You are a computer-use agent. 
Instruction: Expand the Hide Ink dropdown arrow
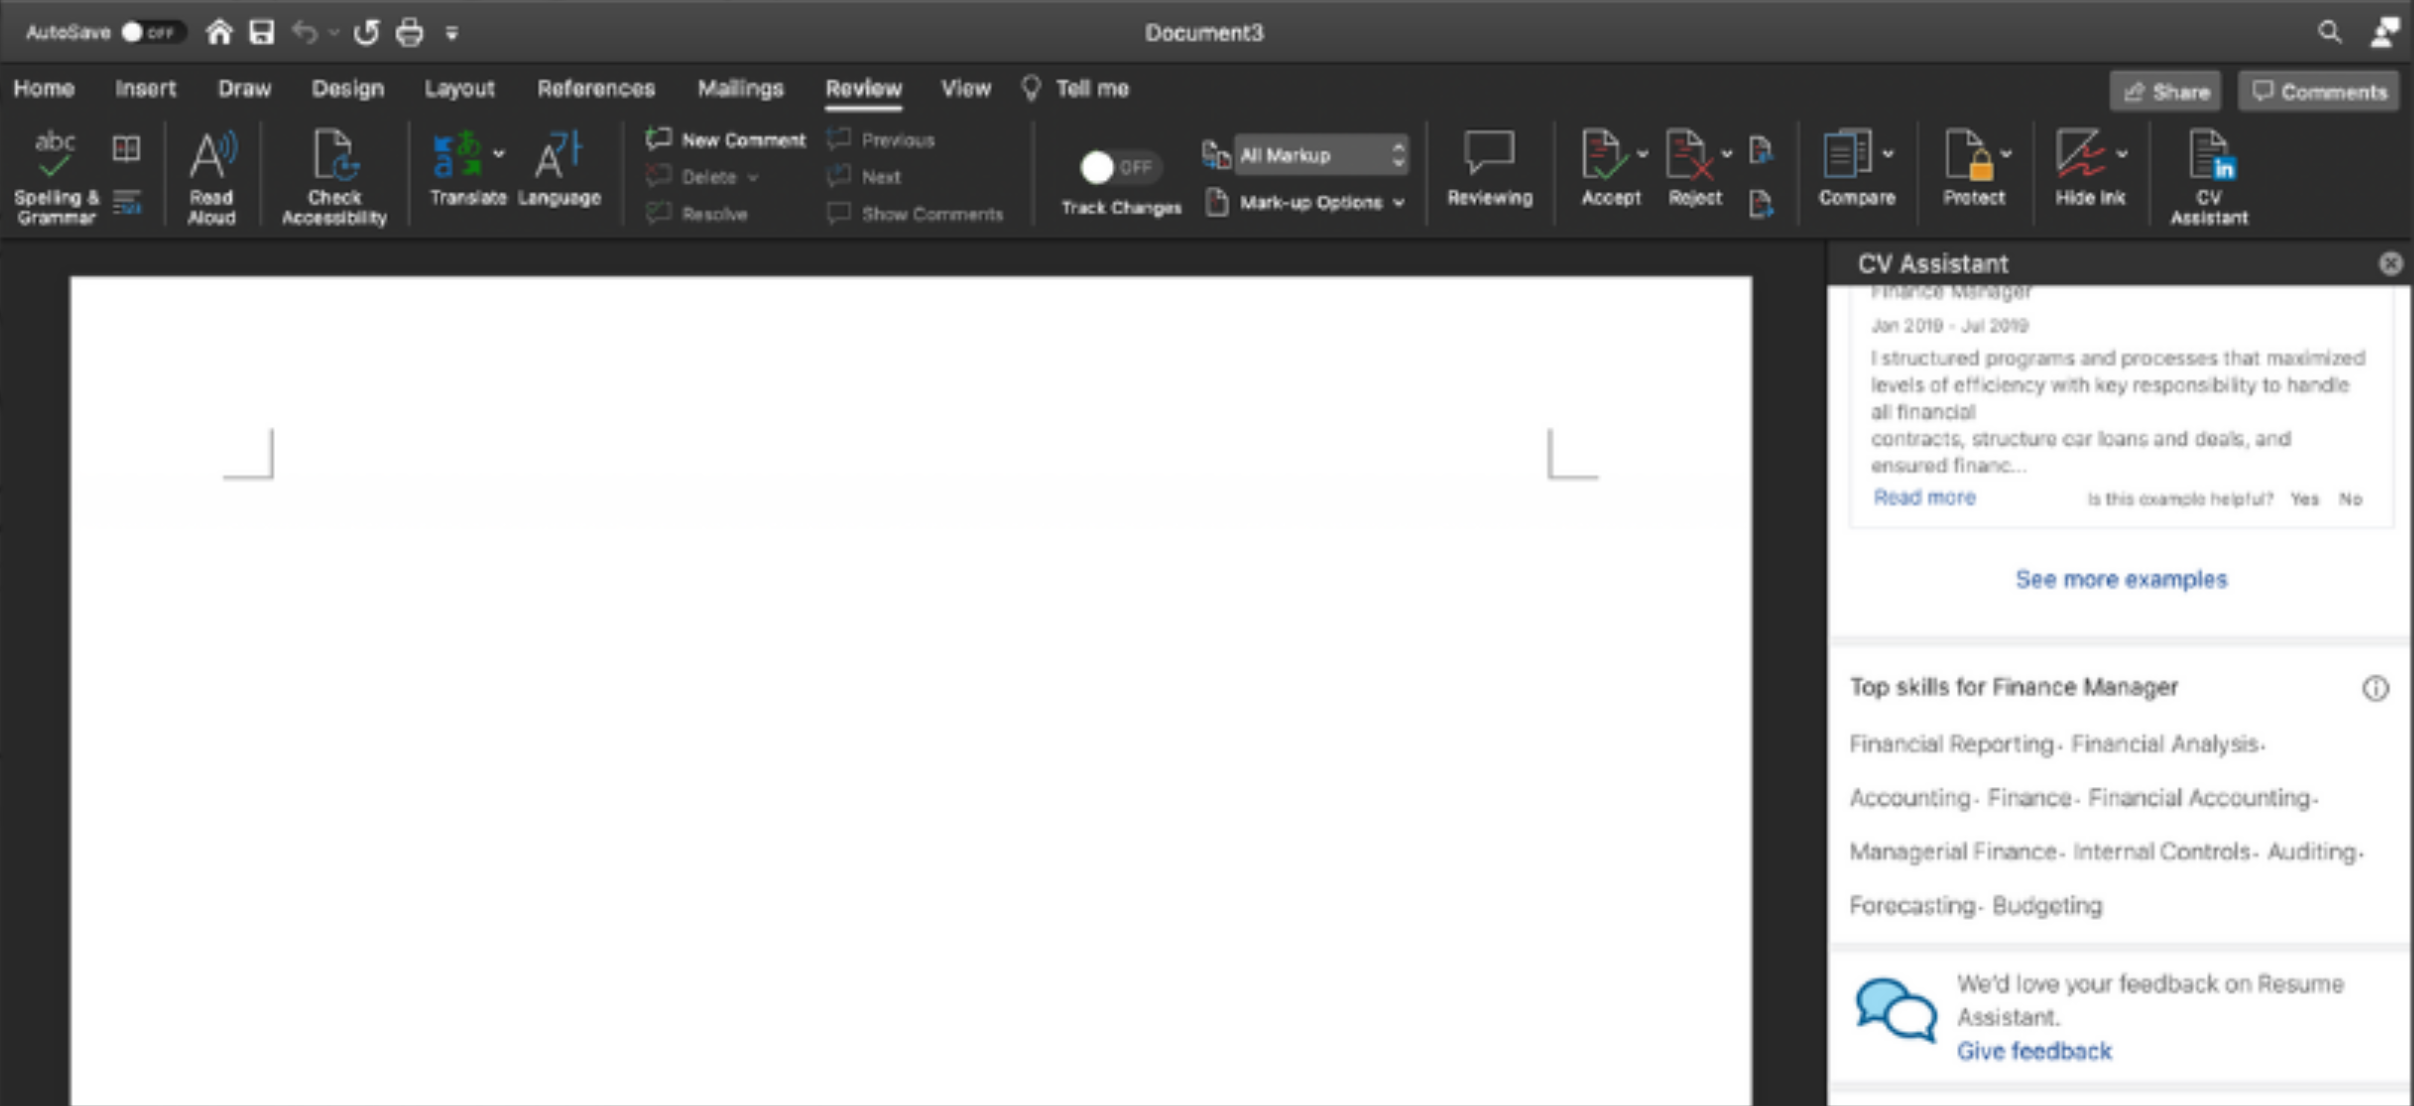tap(2122, 154)
